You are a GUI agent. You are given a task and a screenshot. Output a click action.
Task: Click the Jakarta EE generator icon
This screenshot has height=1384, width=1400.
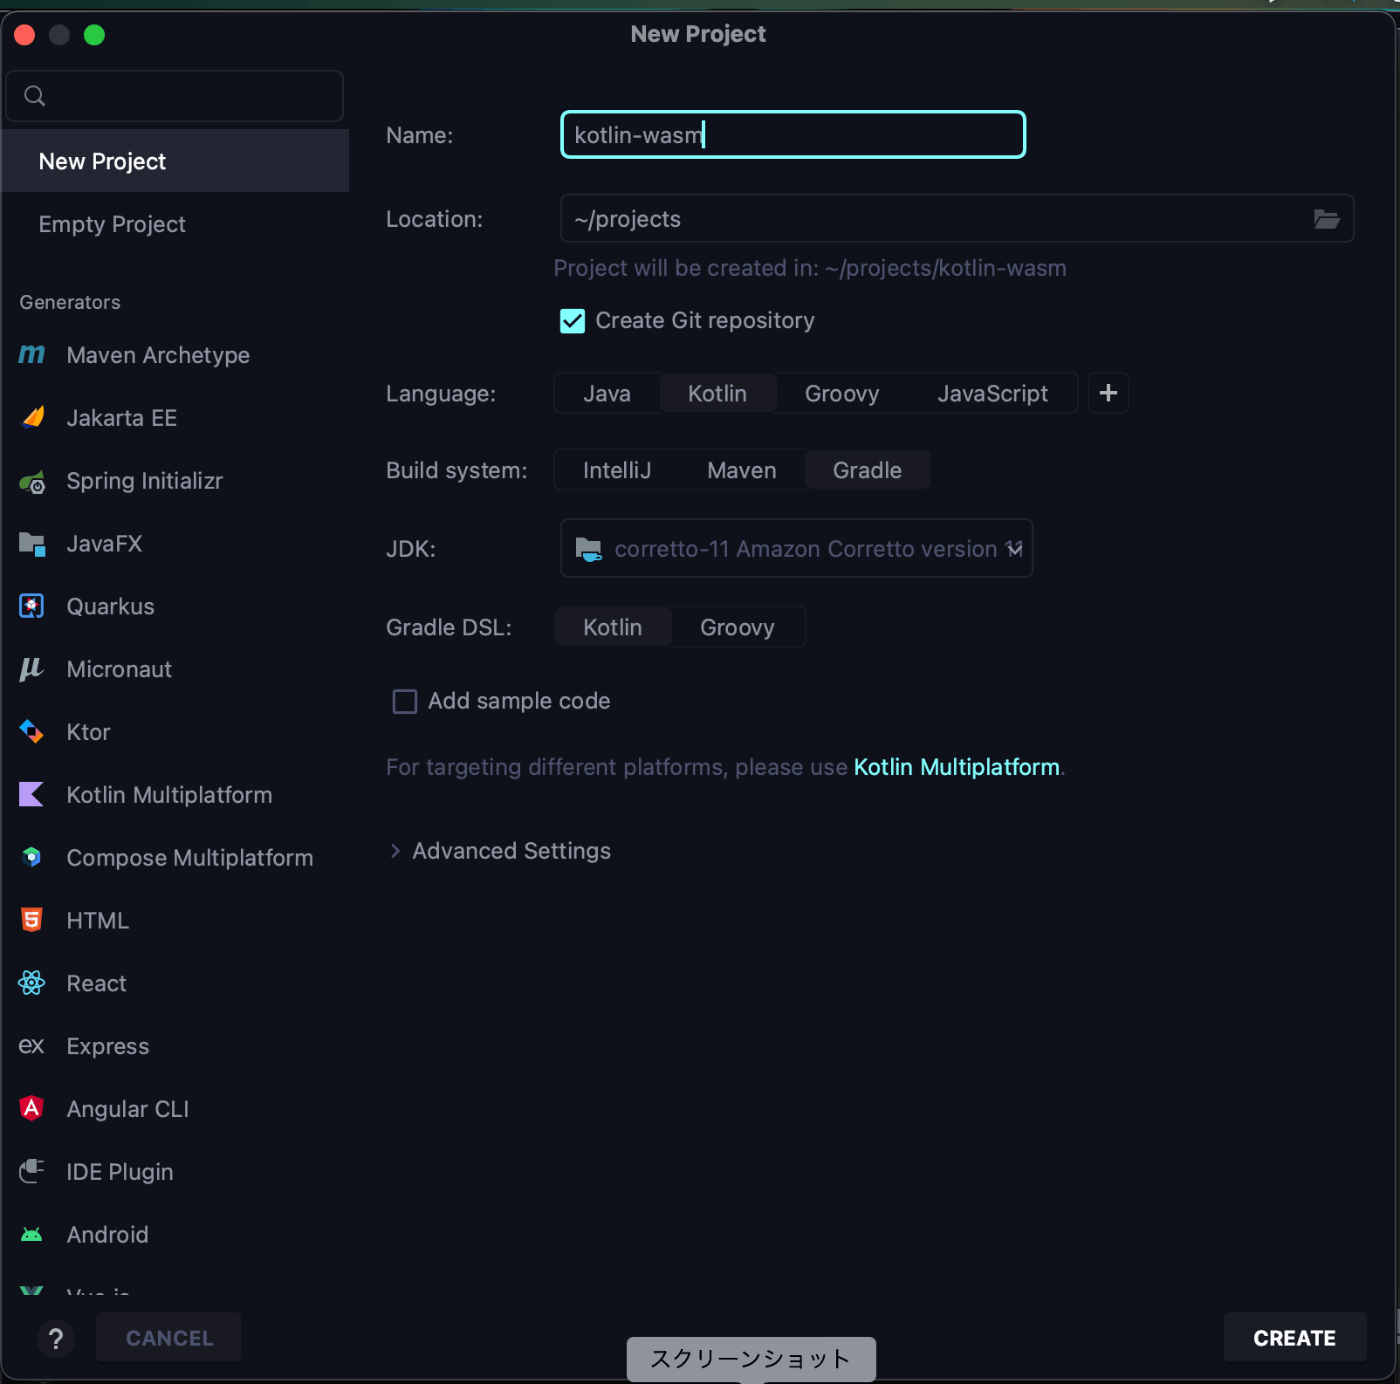pyautogui.click(x=32, y=418)
